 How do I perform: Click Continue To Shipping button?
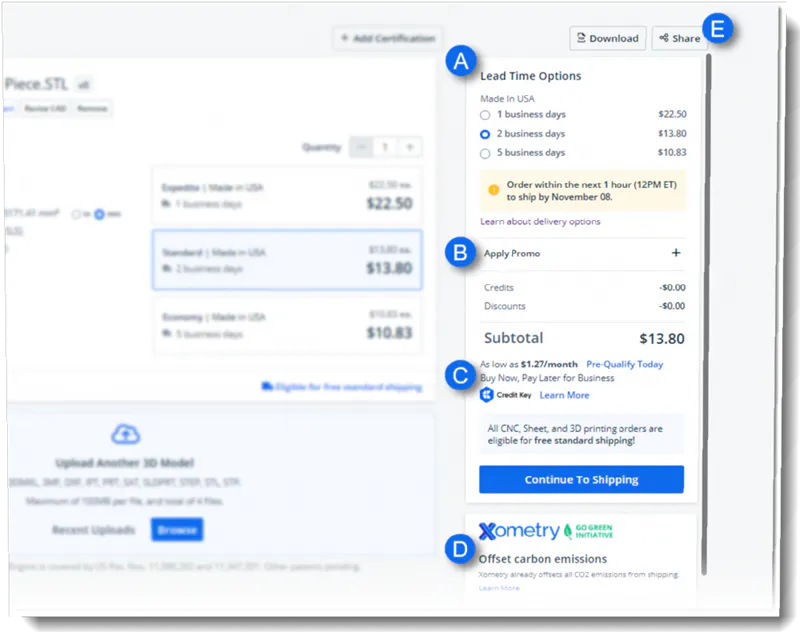click(x=581, y=479)
